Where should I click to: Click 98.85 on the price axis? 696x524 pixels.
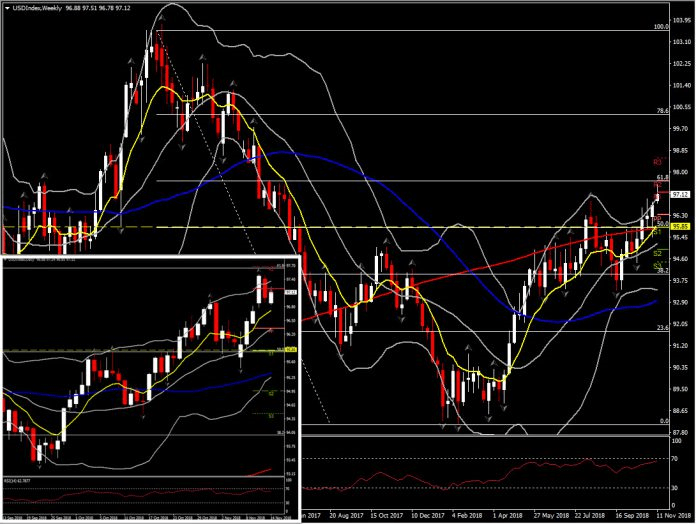[x=682, y=150]
